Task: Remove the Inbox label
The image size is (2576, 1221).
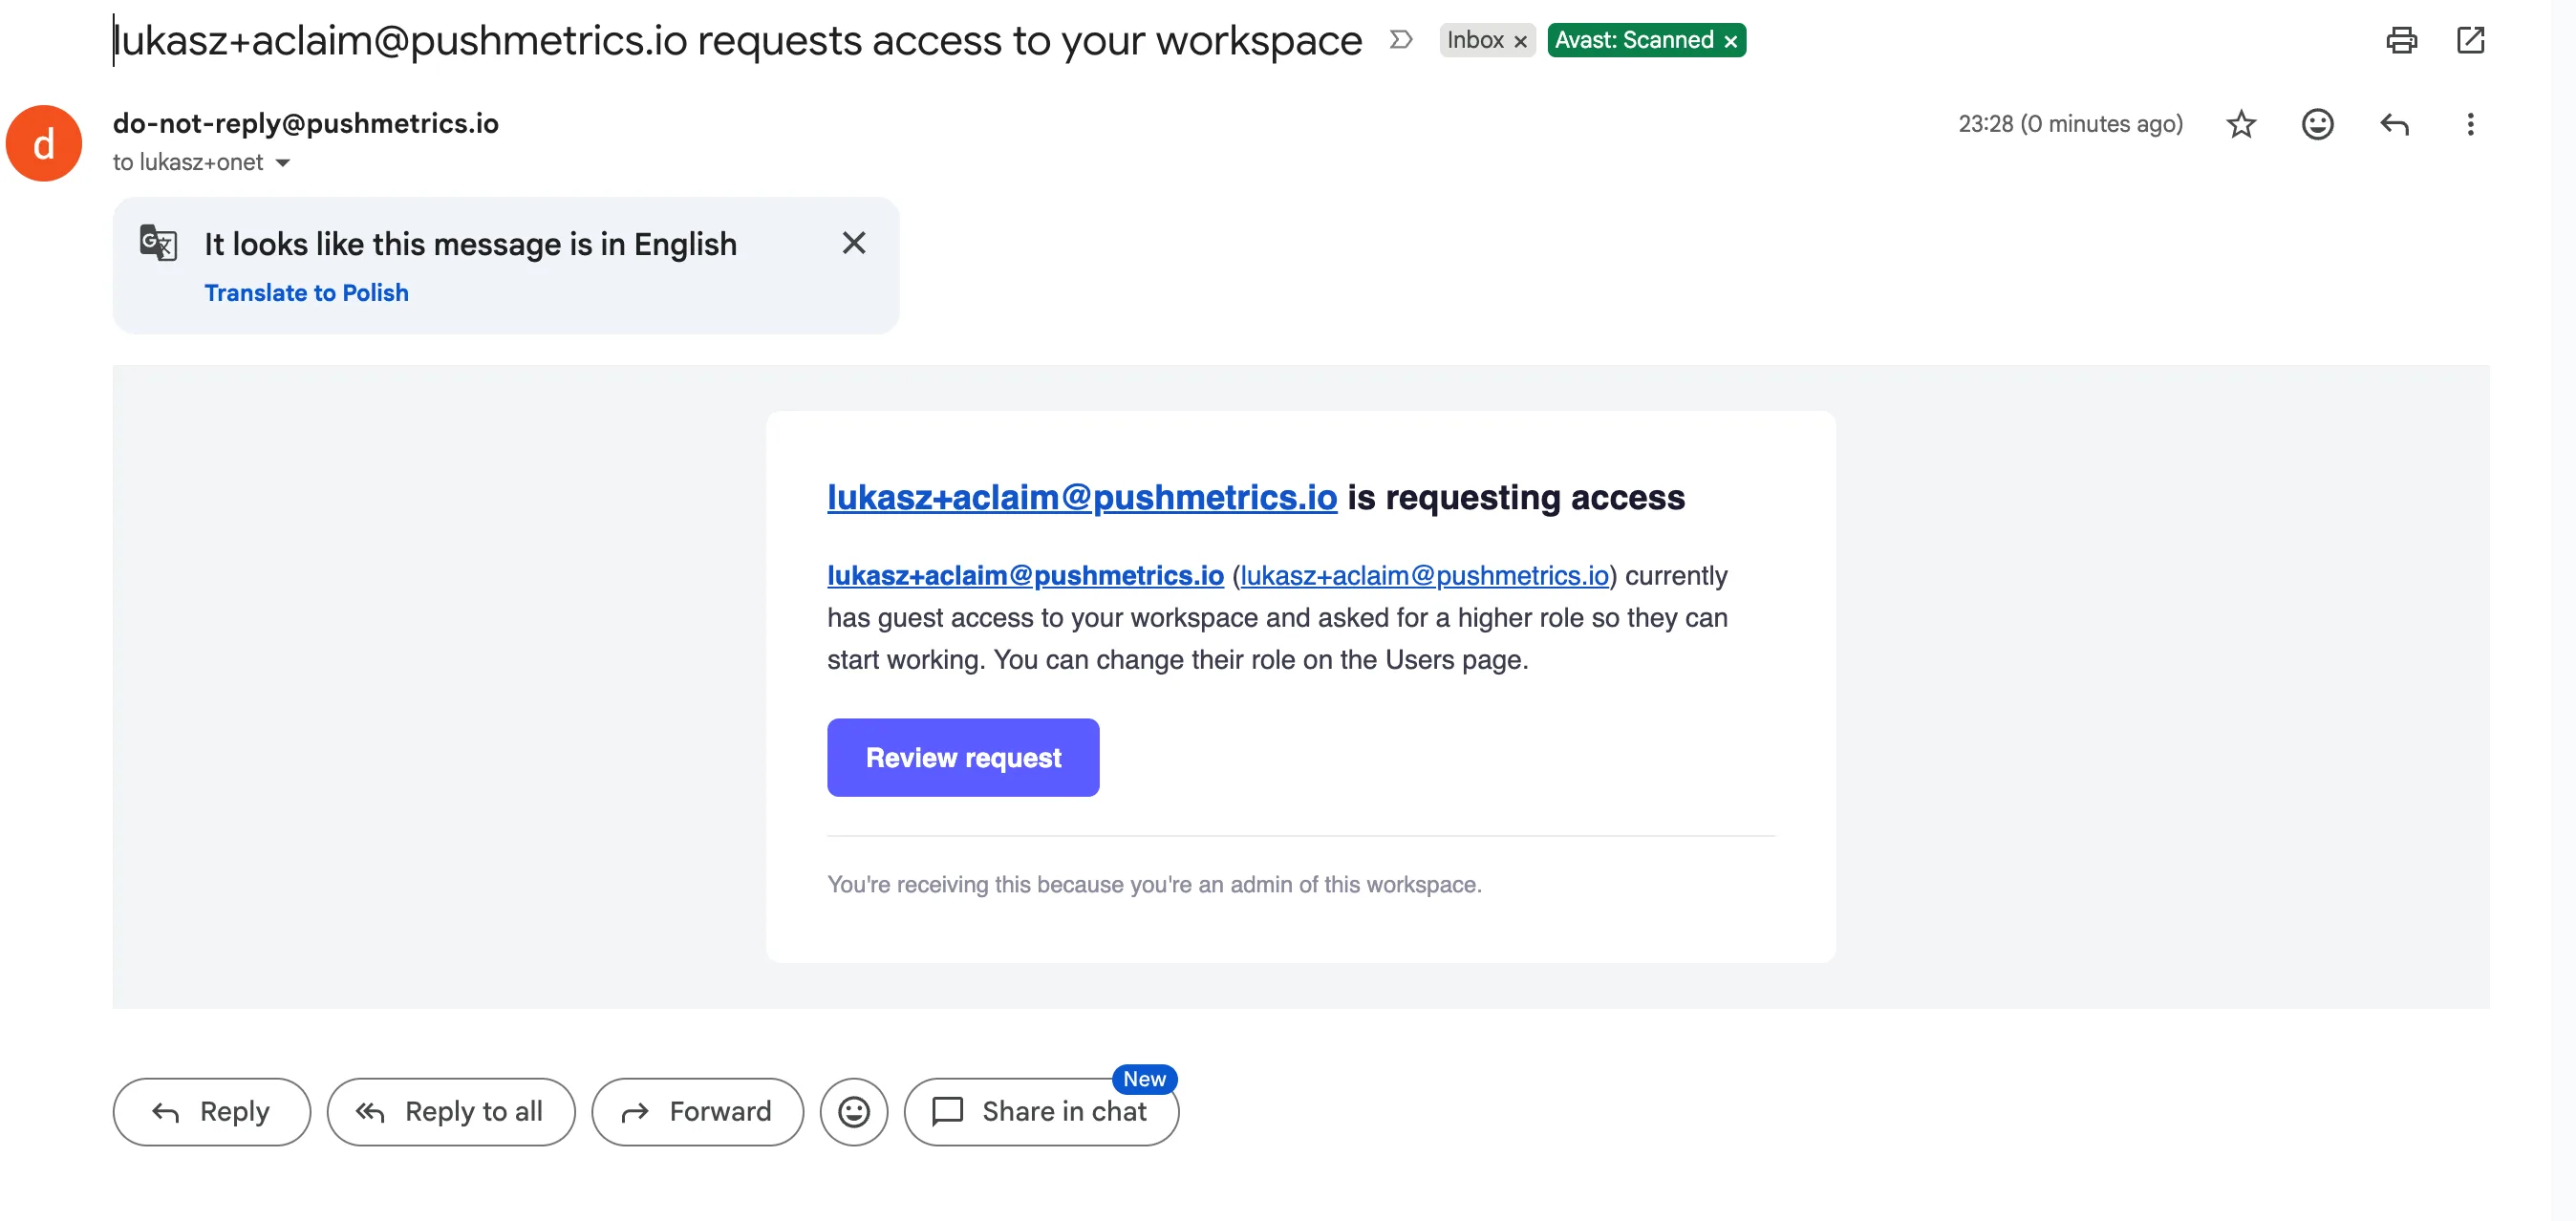Action: tap(1520, 41)
